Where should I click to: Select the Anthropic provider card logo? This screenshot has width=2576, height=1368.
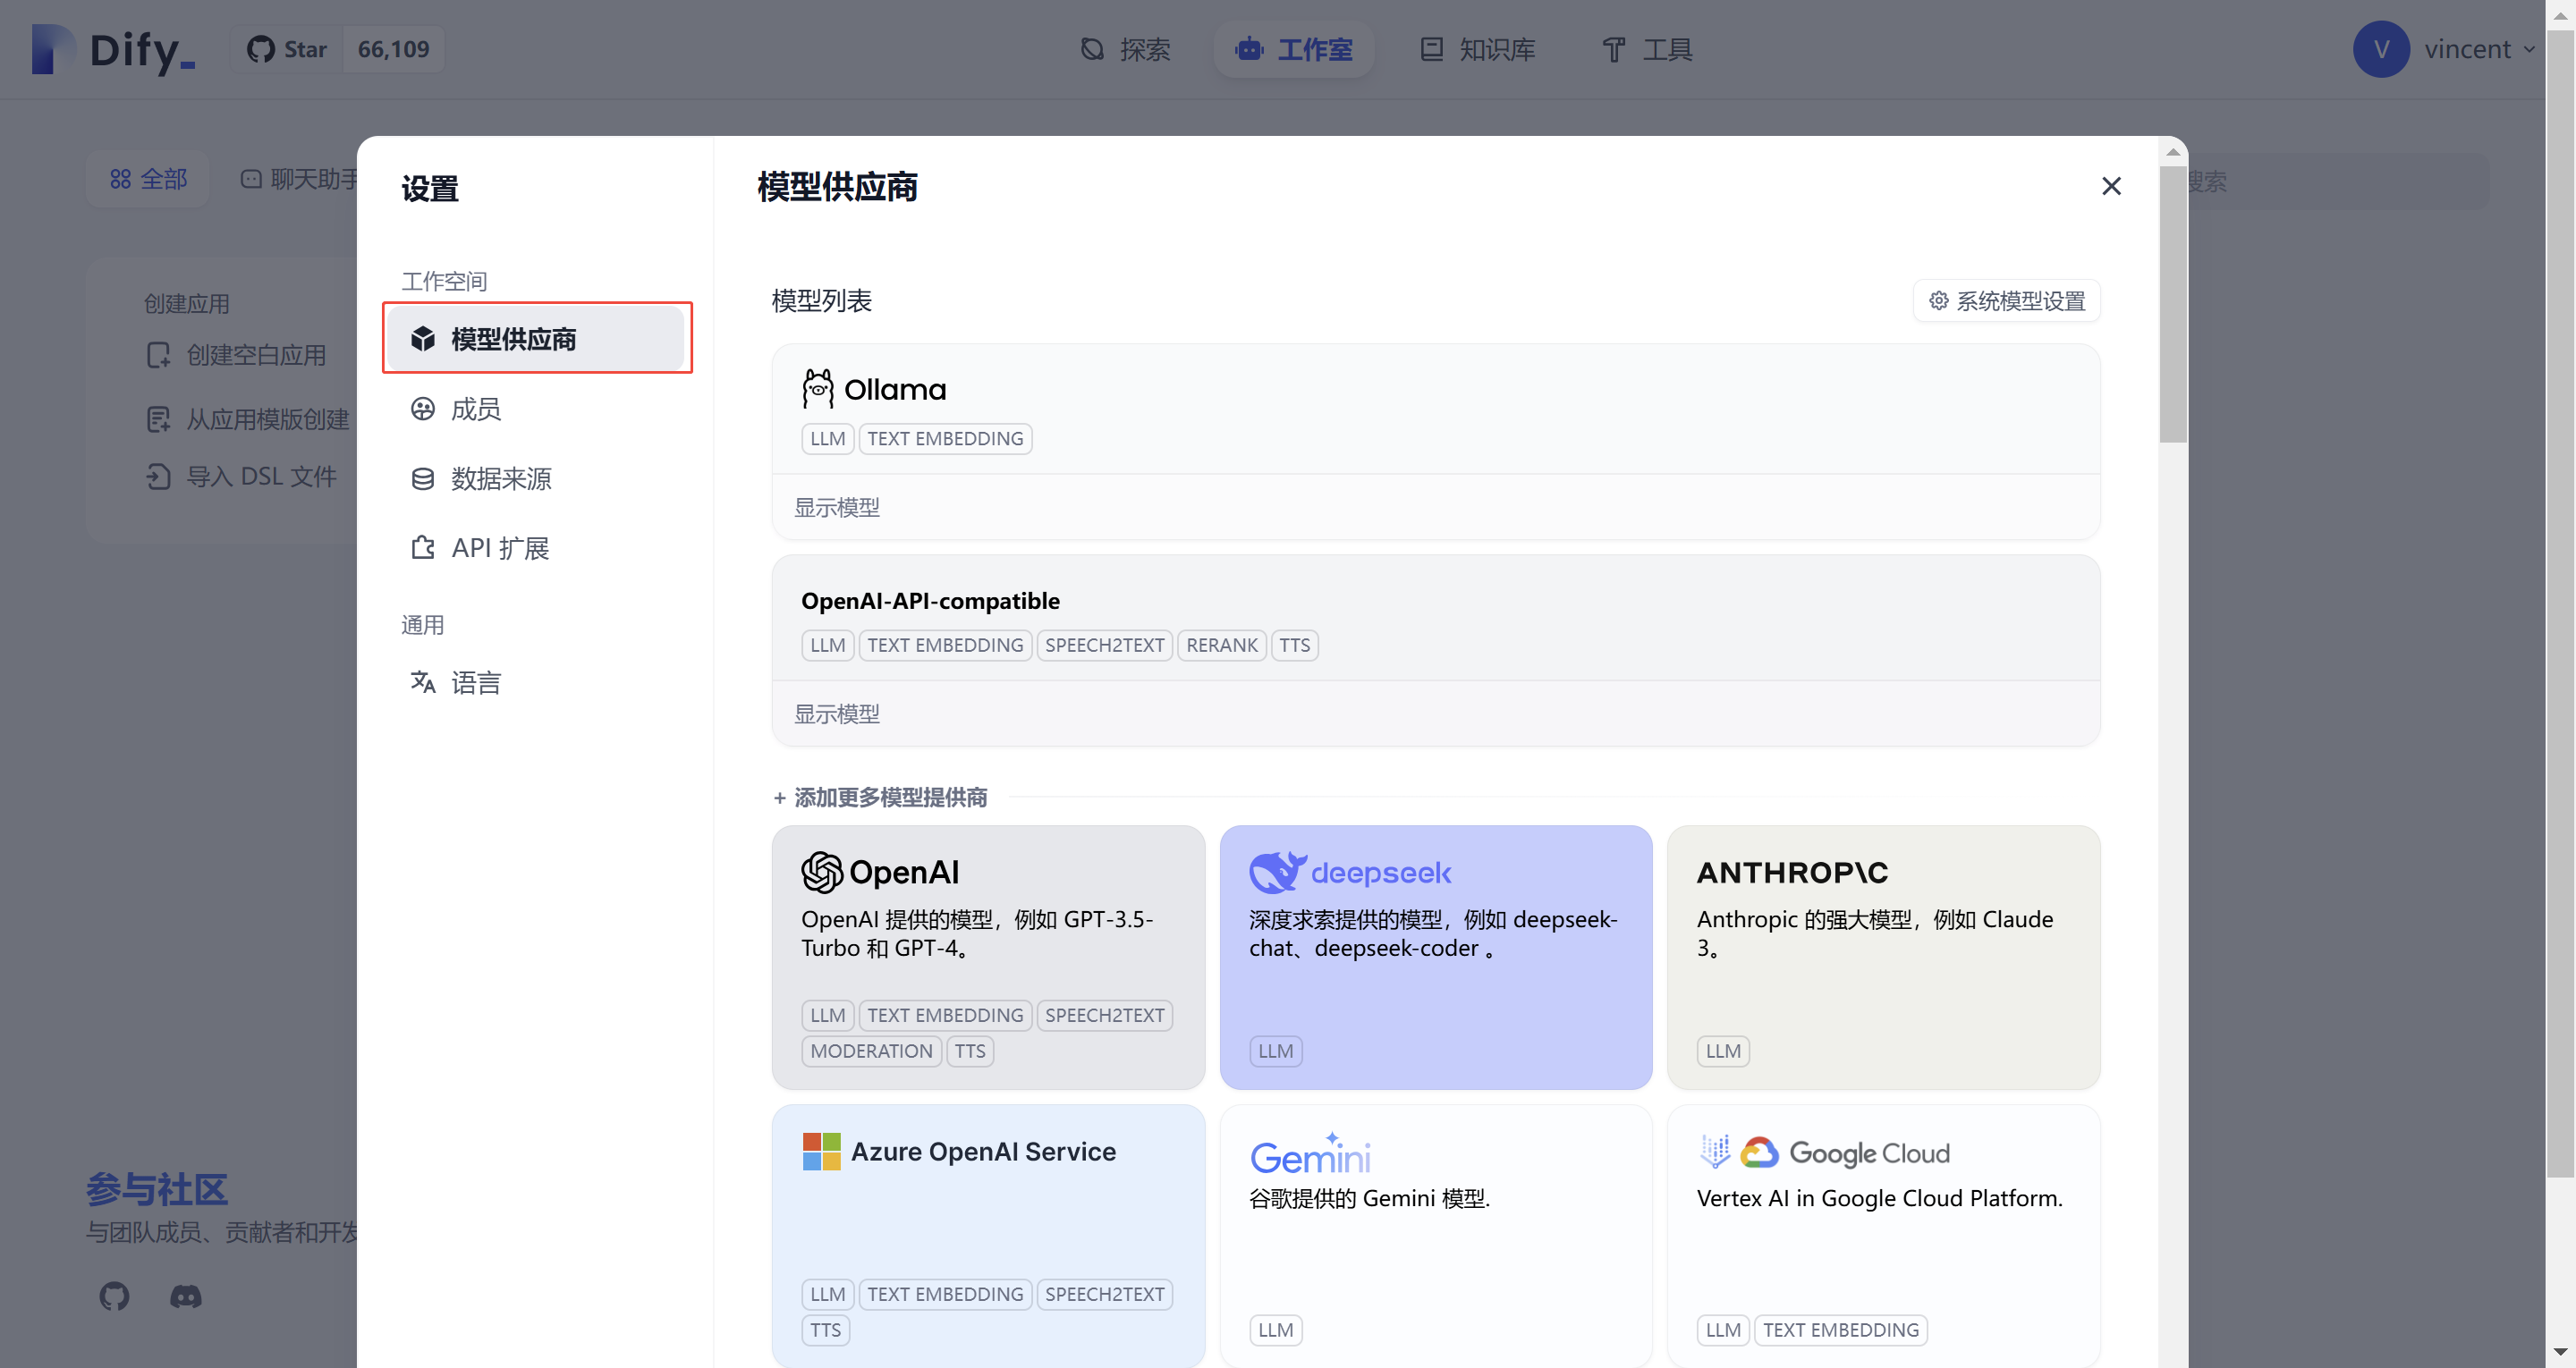(1792, 872)
